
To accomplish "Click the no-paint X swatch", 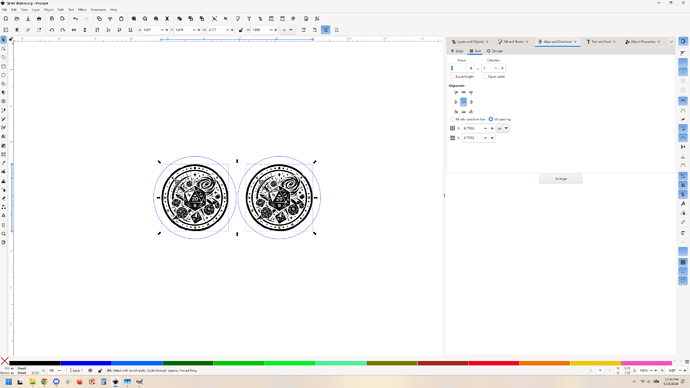I will pos(4,361).
